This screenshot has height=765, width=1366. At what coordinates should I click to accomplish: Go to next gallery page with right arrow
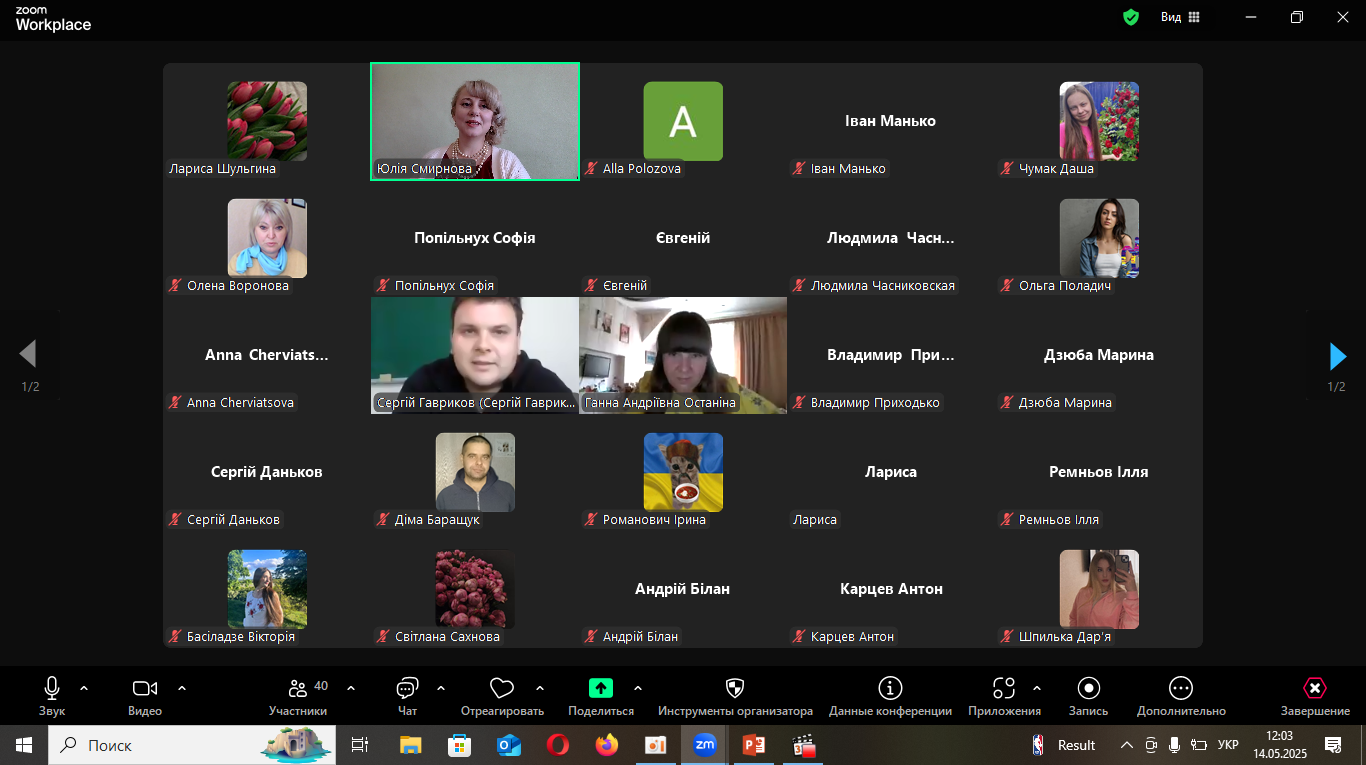pyautogui.click(x=1337, y=356)
